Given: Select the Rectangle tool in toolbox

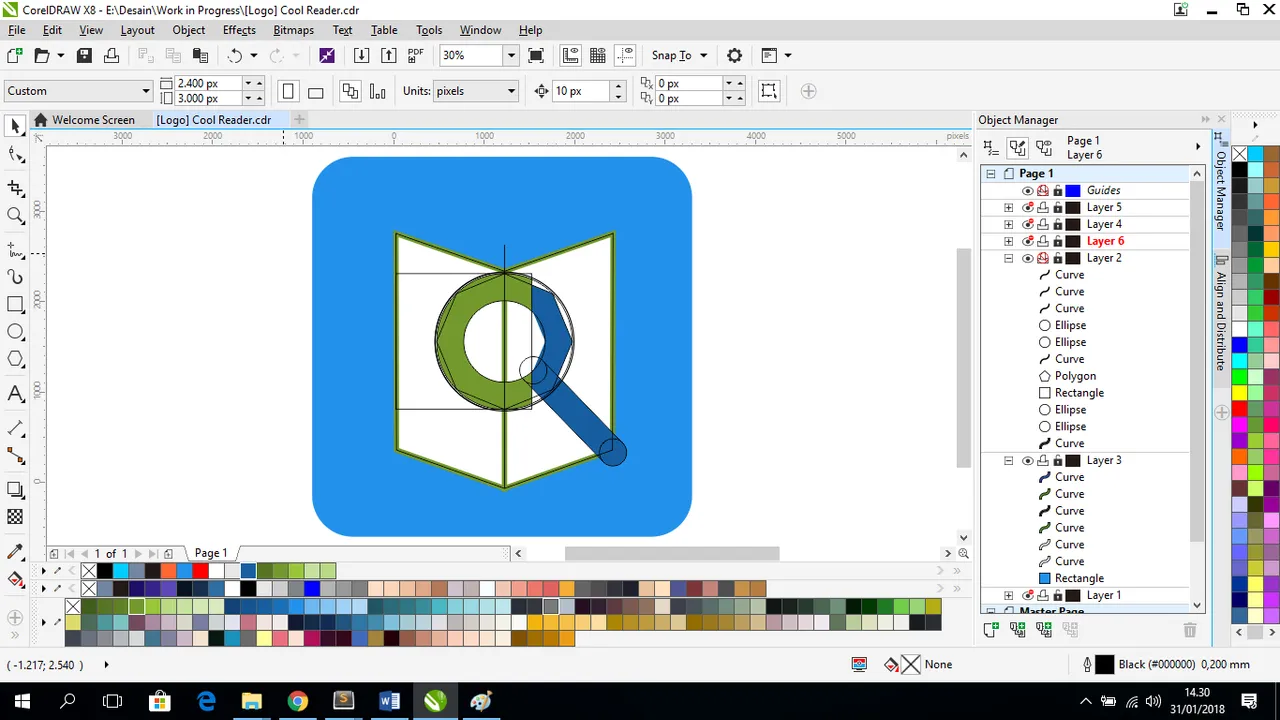Looking at the screenshot, I should [15, 304].
